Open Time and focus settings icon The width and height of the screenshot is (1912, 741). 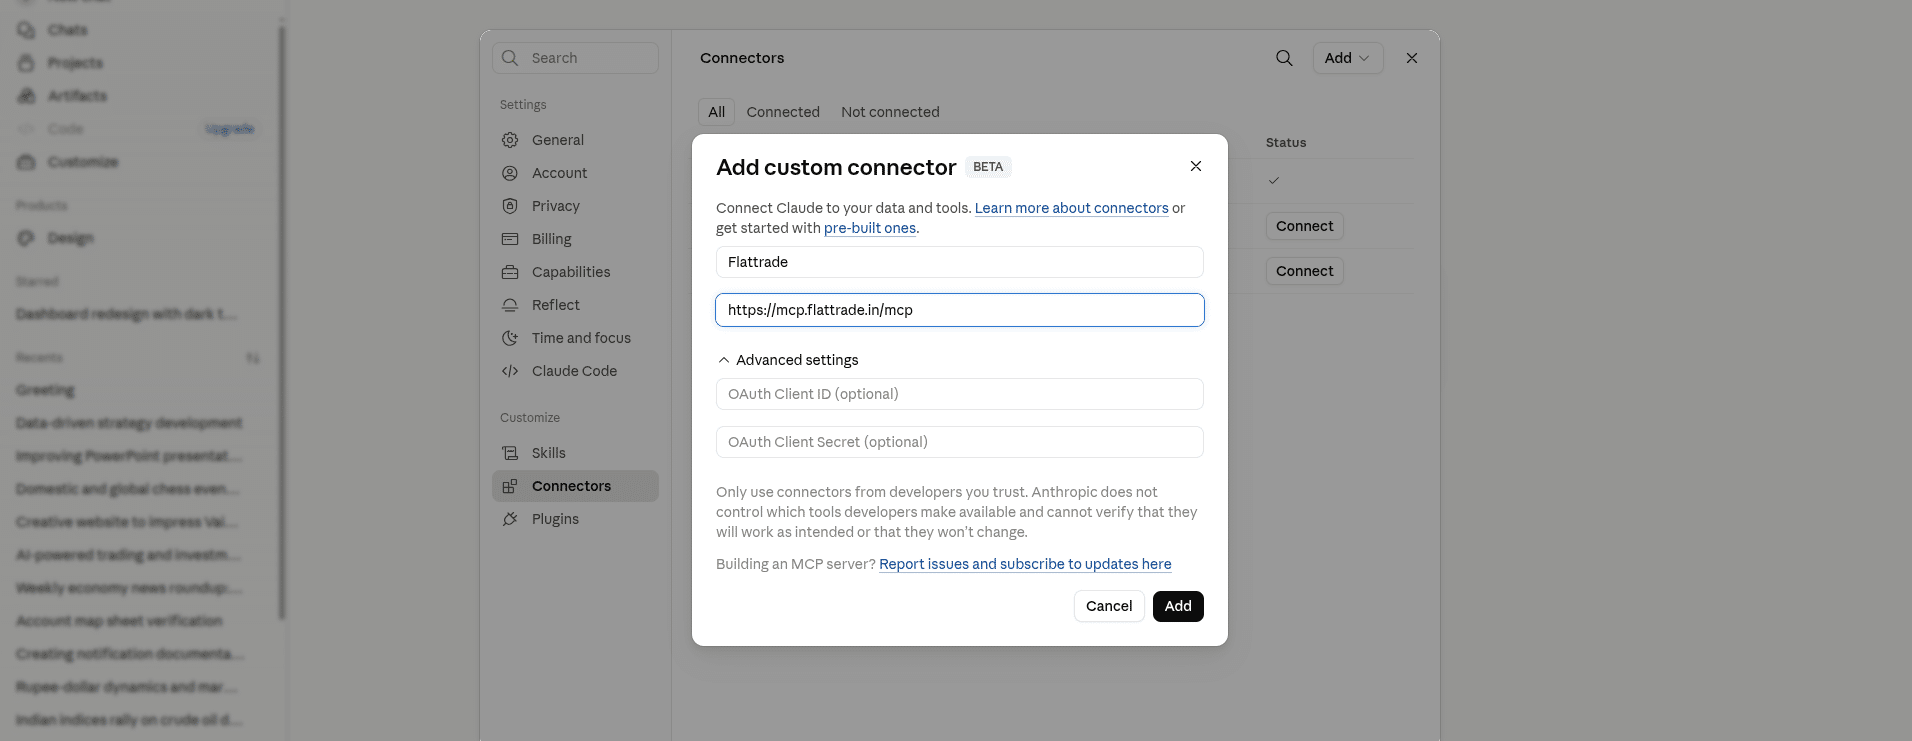point(510,338)
